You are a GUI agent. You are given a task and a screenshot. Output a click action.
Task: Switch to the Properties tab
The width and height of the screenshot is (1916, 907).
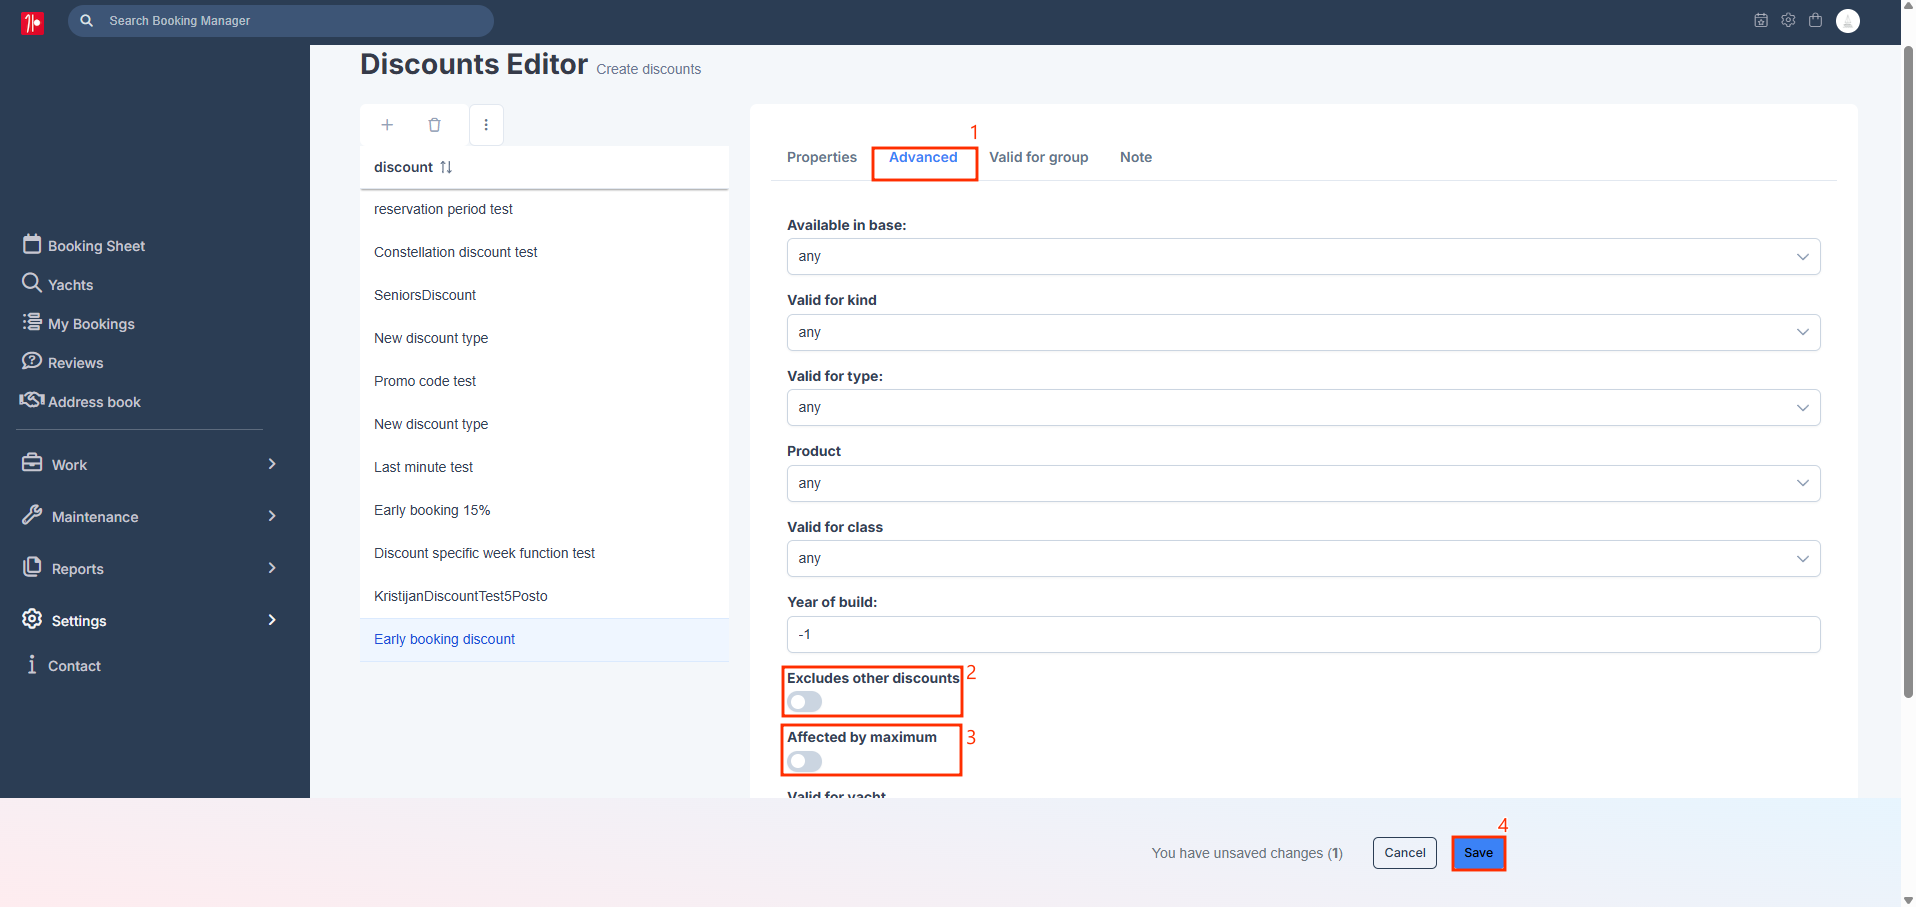(821, 157)
